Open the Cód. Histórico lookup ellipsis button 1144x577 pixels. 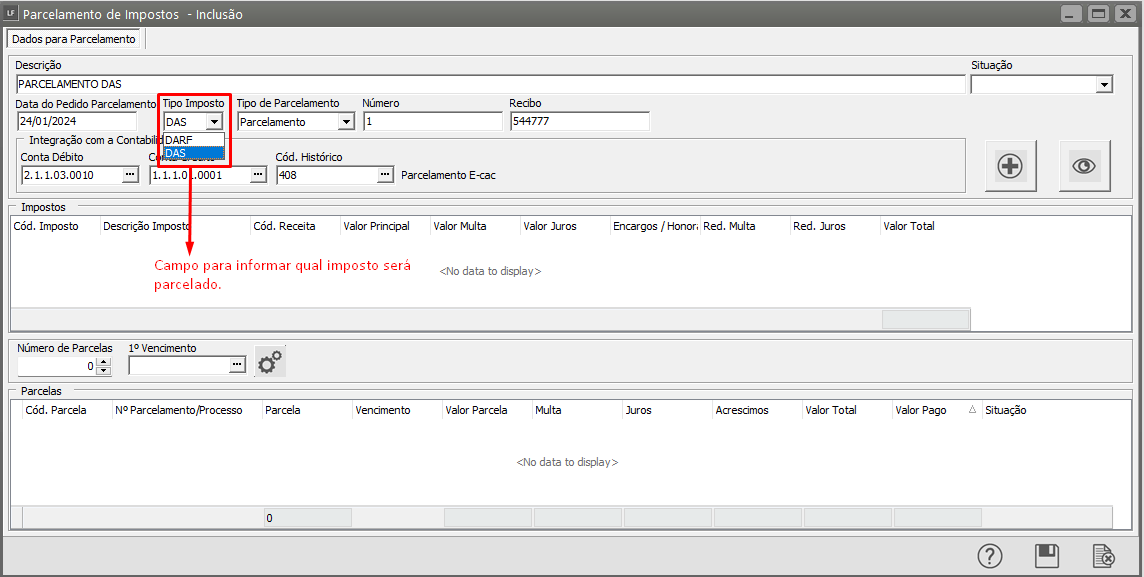coord(385,175)
